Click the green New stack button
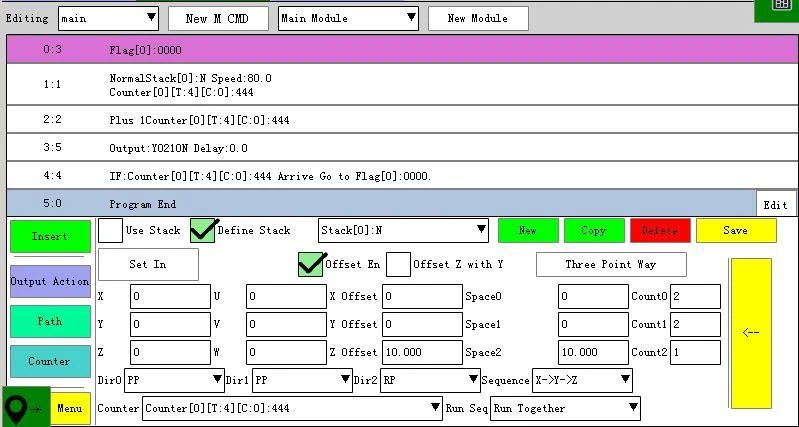The height and width of the screenshot is (427, 799). point(528,230)
